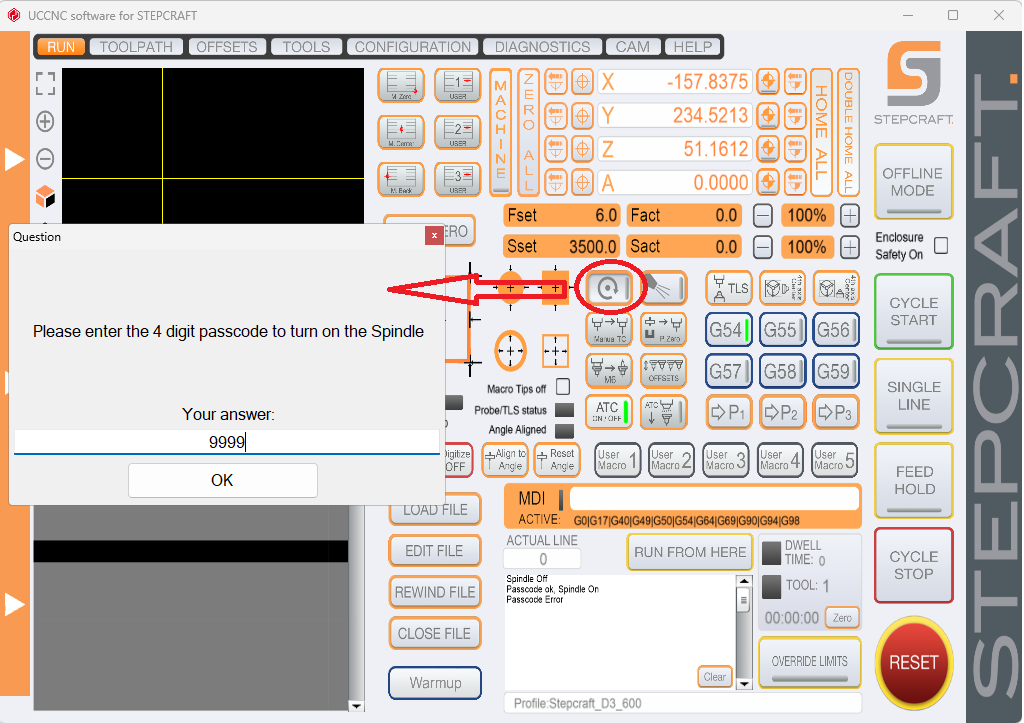Screen dimensions: 1024x723
Task: Open the TOOLPATH tab
Action: coord(136,47)
